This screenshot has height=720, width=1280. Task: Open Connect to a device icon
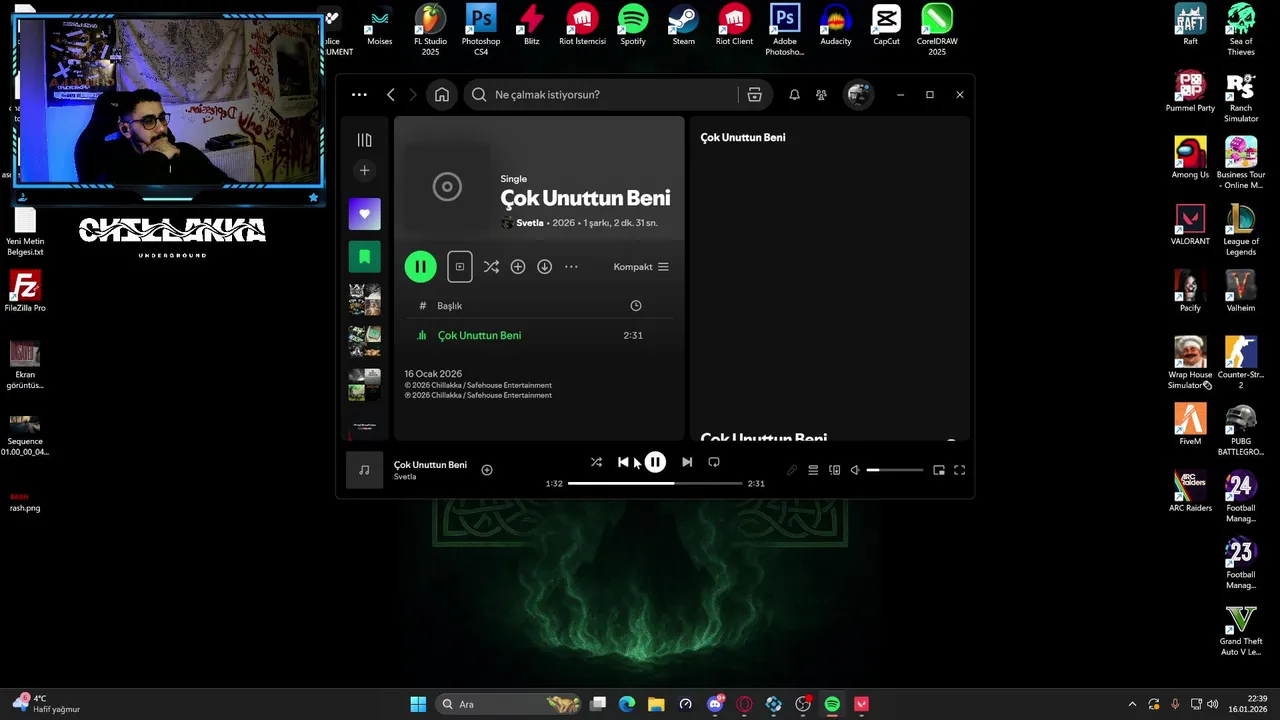(x=835, y=470)
